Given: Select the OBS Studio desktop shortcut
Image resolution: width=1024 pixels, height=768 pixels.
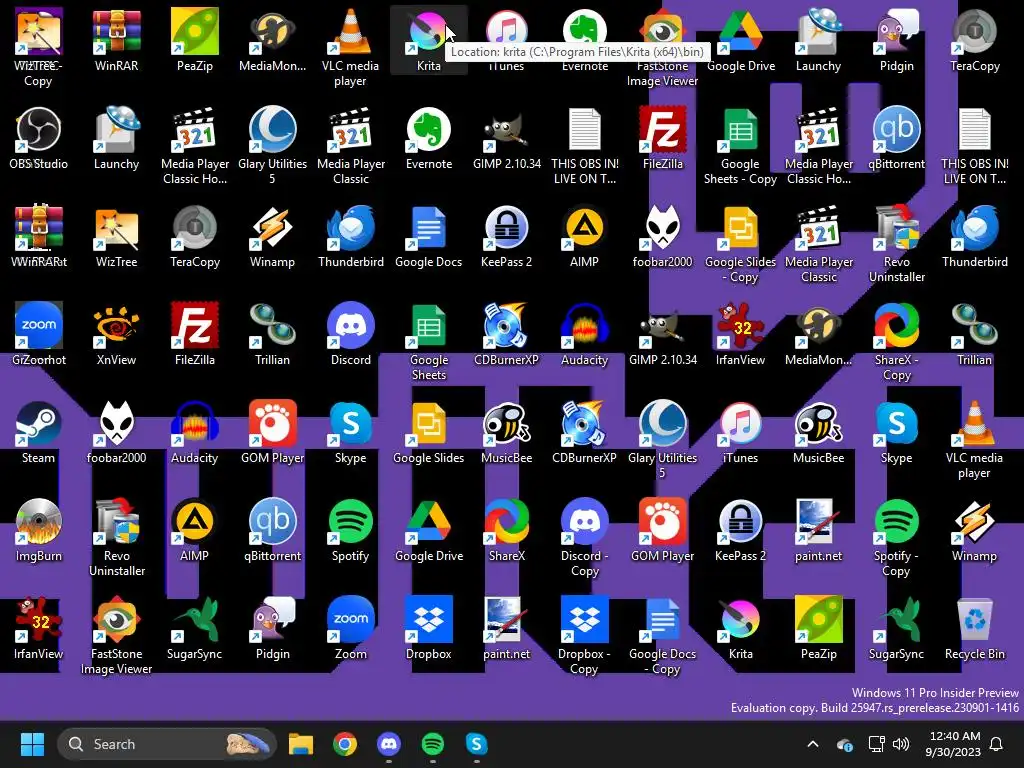Looking at the screenshot, I should 39,138.
